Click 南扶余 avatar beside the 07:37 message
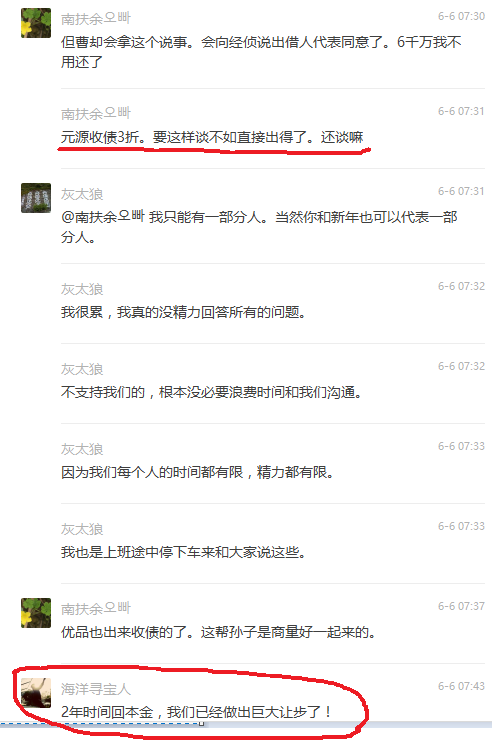501x755 pixels. pos(36,613)
